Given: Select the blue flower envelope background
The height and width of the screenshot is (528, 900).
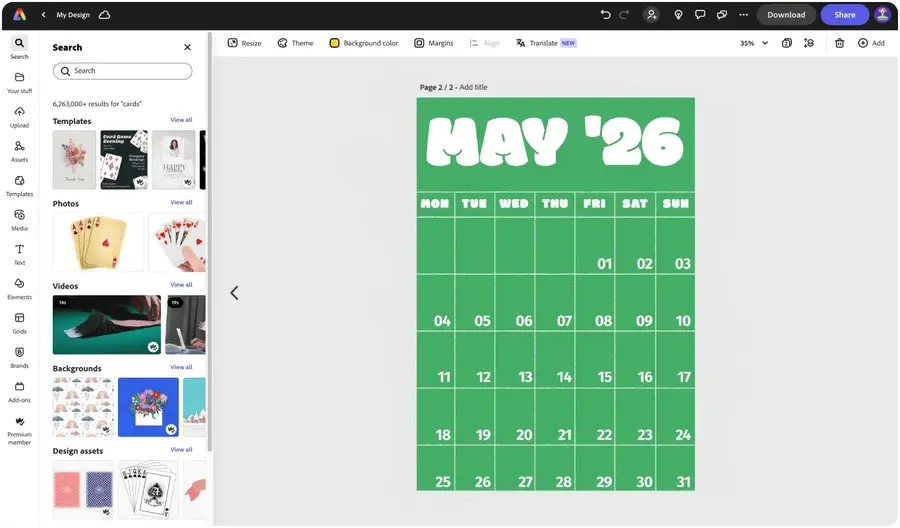Looking at the screenshot, I should (x=148, y=407).
